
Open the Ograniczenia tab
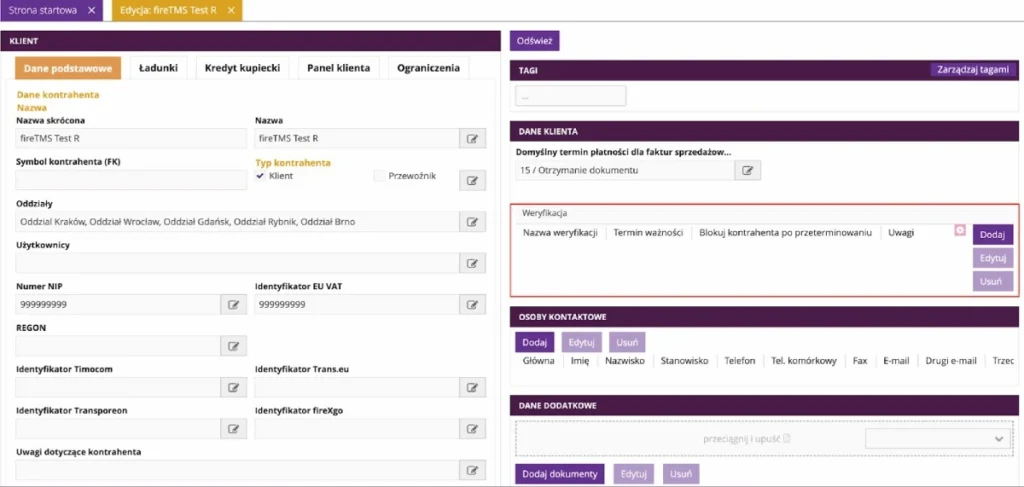(428, 68)
